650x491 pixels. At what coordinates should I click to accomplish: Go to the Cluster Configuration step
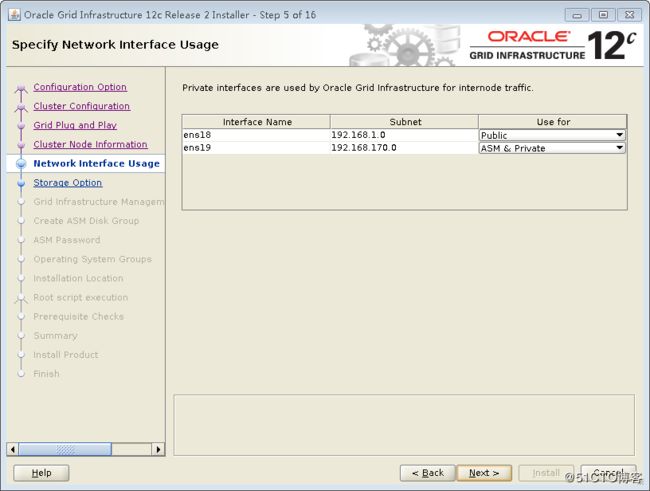click(x=82, y=106)
